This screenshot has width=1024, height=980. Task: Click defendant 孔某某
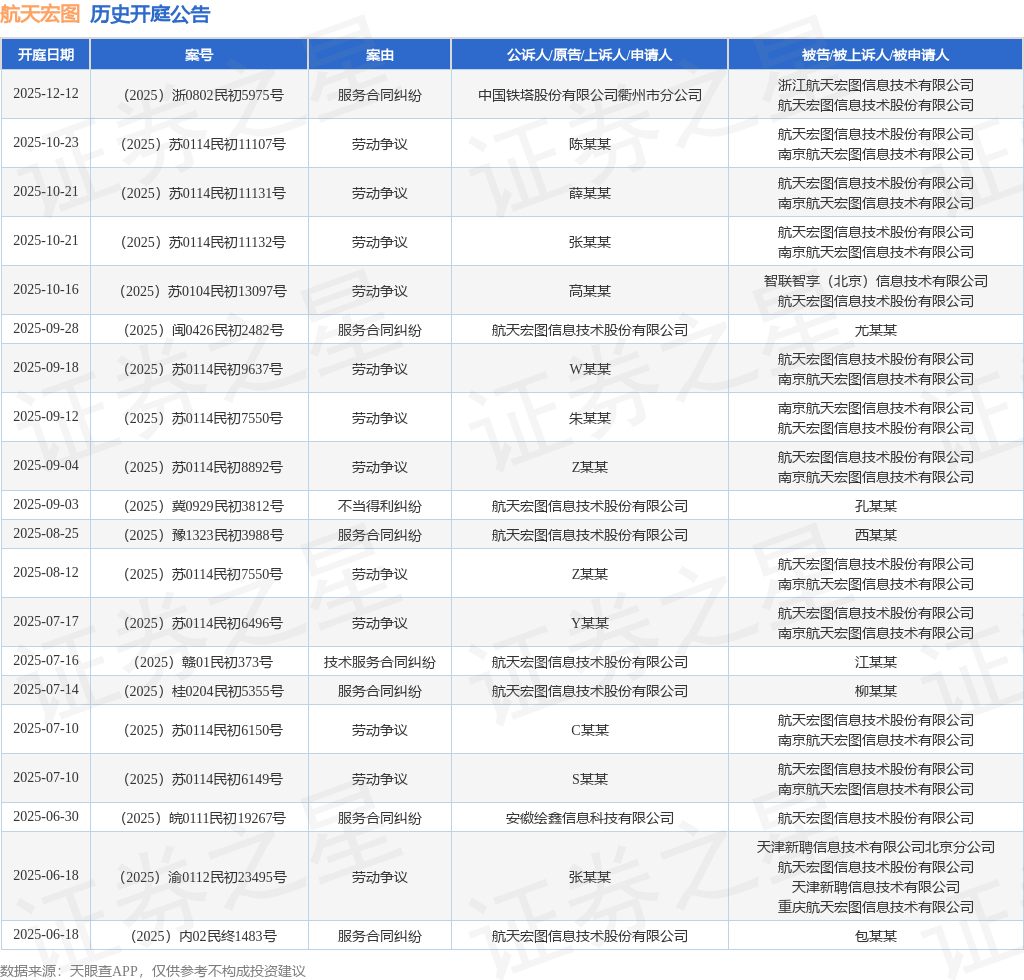(876, 507)
